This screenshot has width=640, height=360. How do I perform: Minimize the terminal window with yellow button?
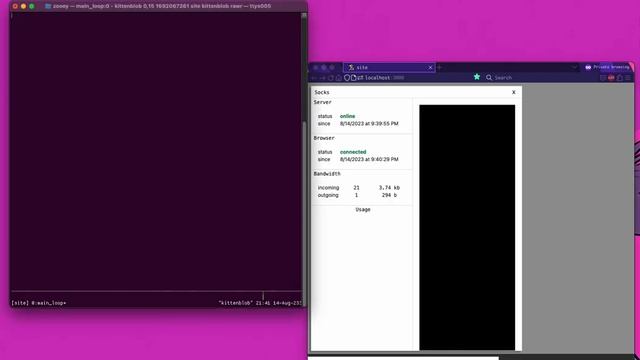[23, 6]
